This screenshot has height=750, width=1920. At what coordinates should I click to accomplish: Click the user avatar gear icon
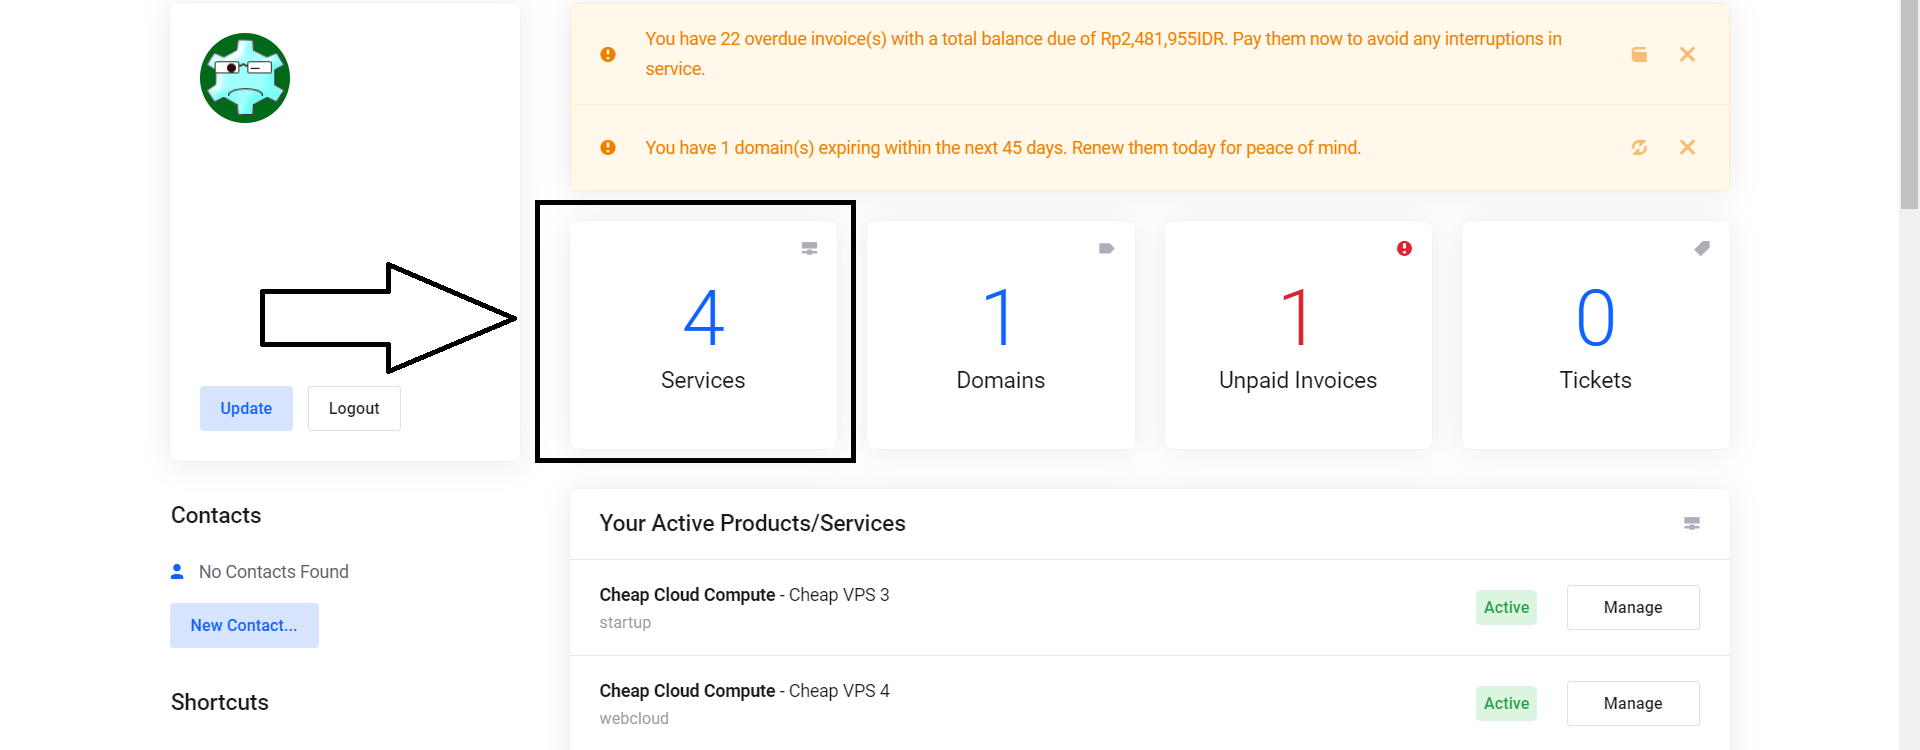click(245, 78)
